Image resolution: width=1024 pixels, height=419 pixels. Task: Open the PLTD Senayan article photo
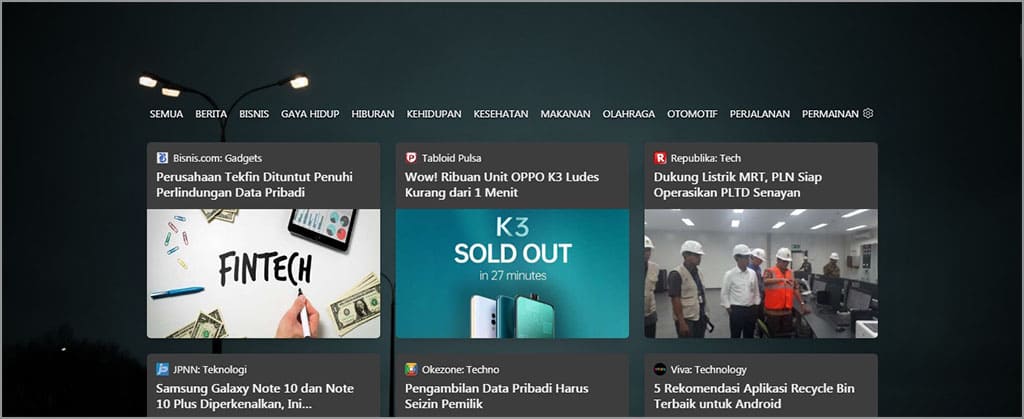tap(761, 273)
